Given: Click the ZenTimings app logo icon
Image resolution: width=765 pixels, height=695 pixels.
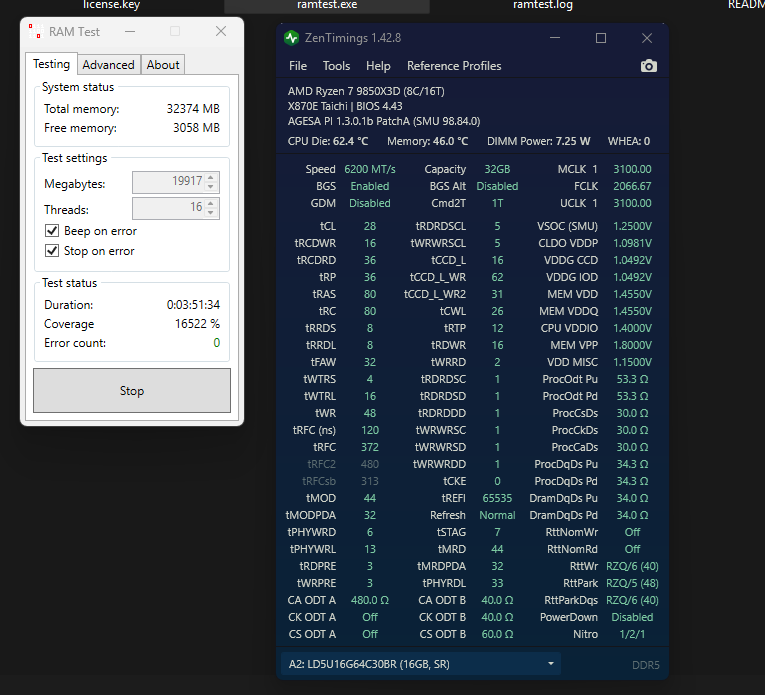Looking at the screenshot, I should point(291,38).
